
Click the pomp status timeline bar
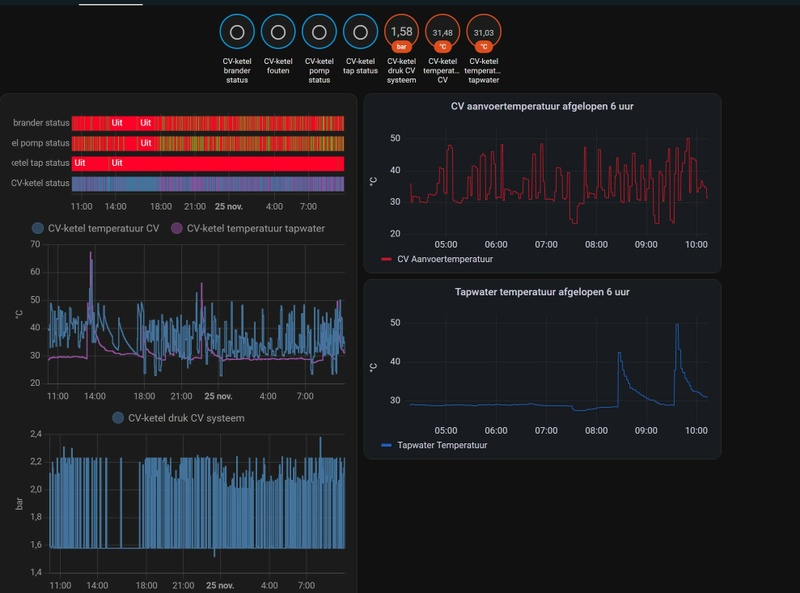(x=208, y=143)
